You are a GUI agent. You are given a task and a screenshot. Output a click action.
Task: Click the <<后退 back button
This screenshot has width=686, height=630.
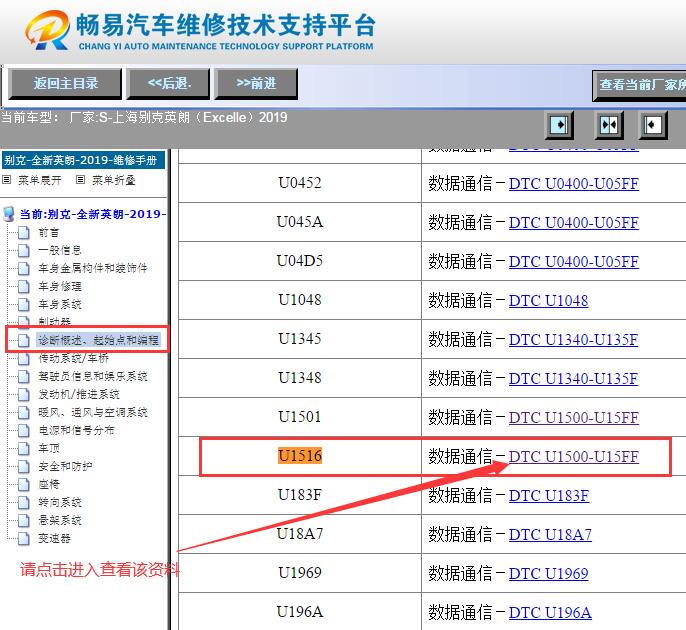(169, 83)
